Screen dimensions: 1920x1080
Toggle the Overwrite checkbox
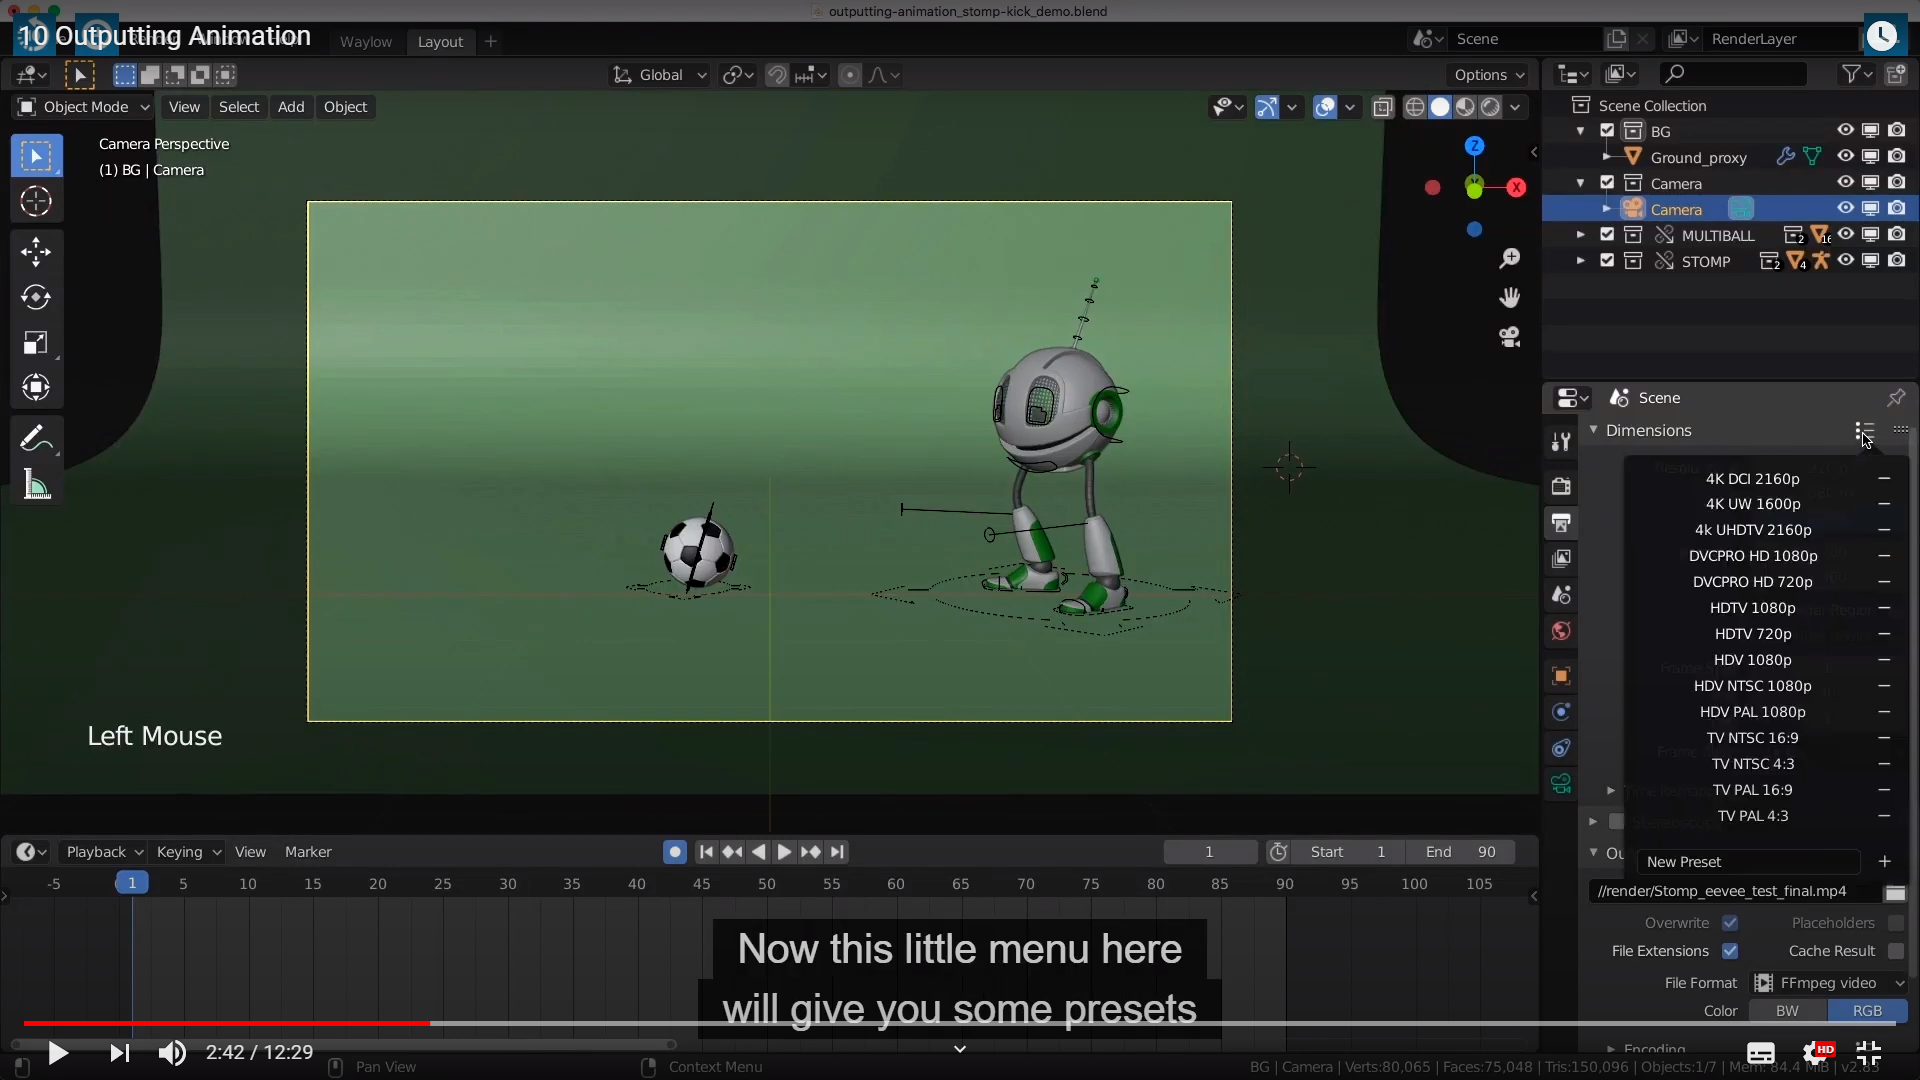1730,923
